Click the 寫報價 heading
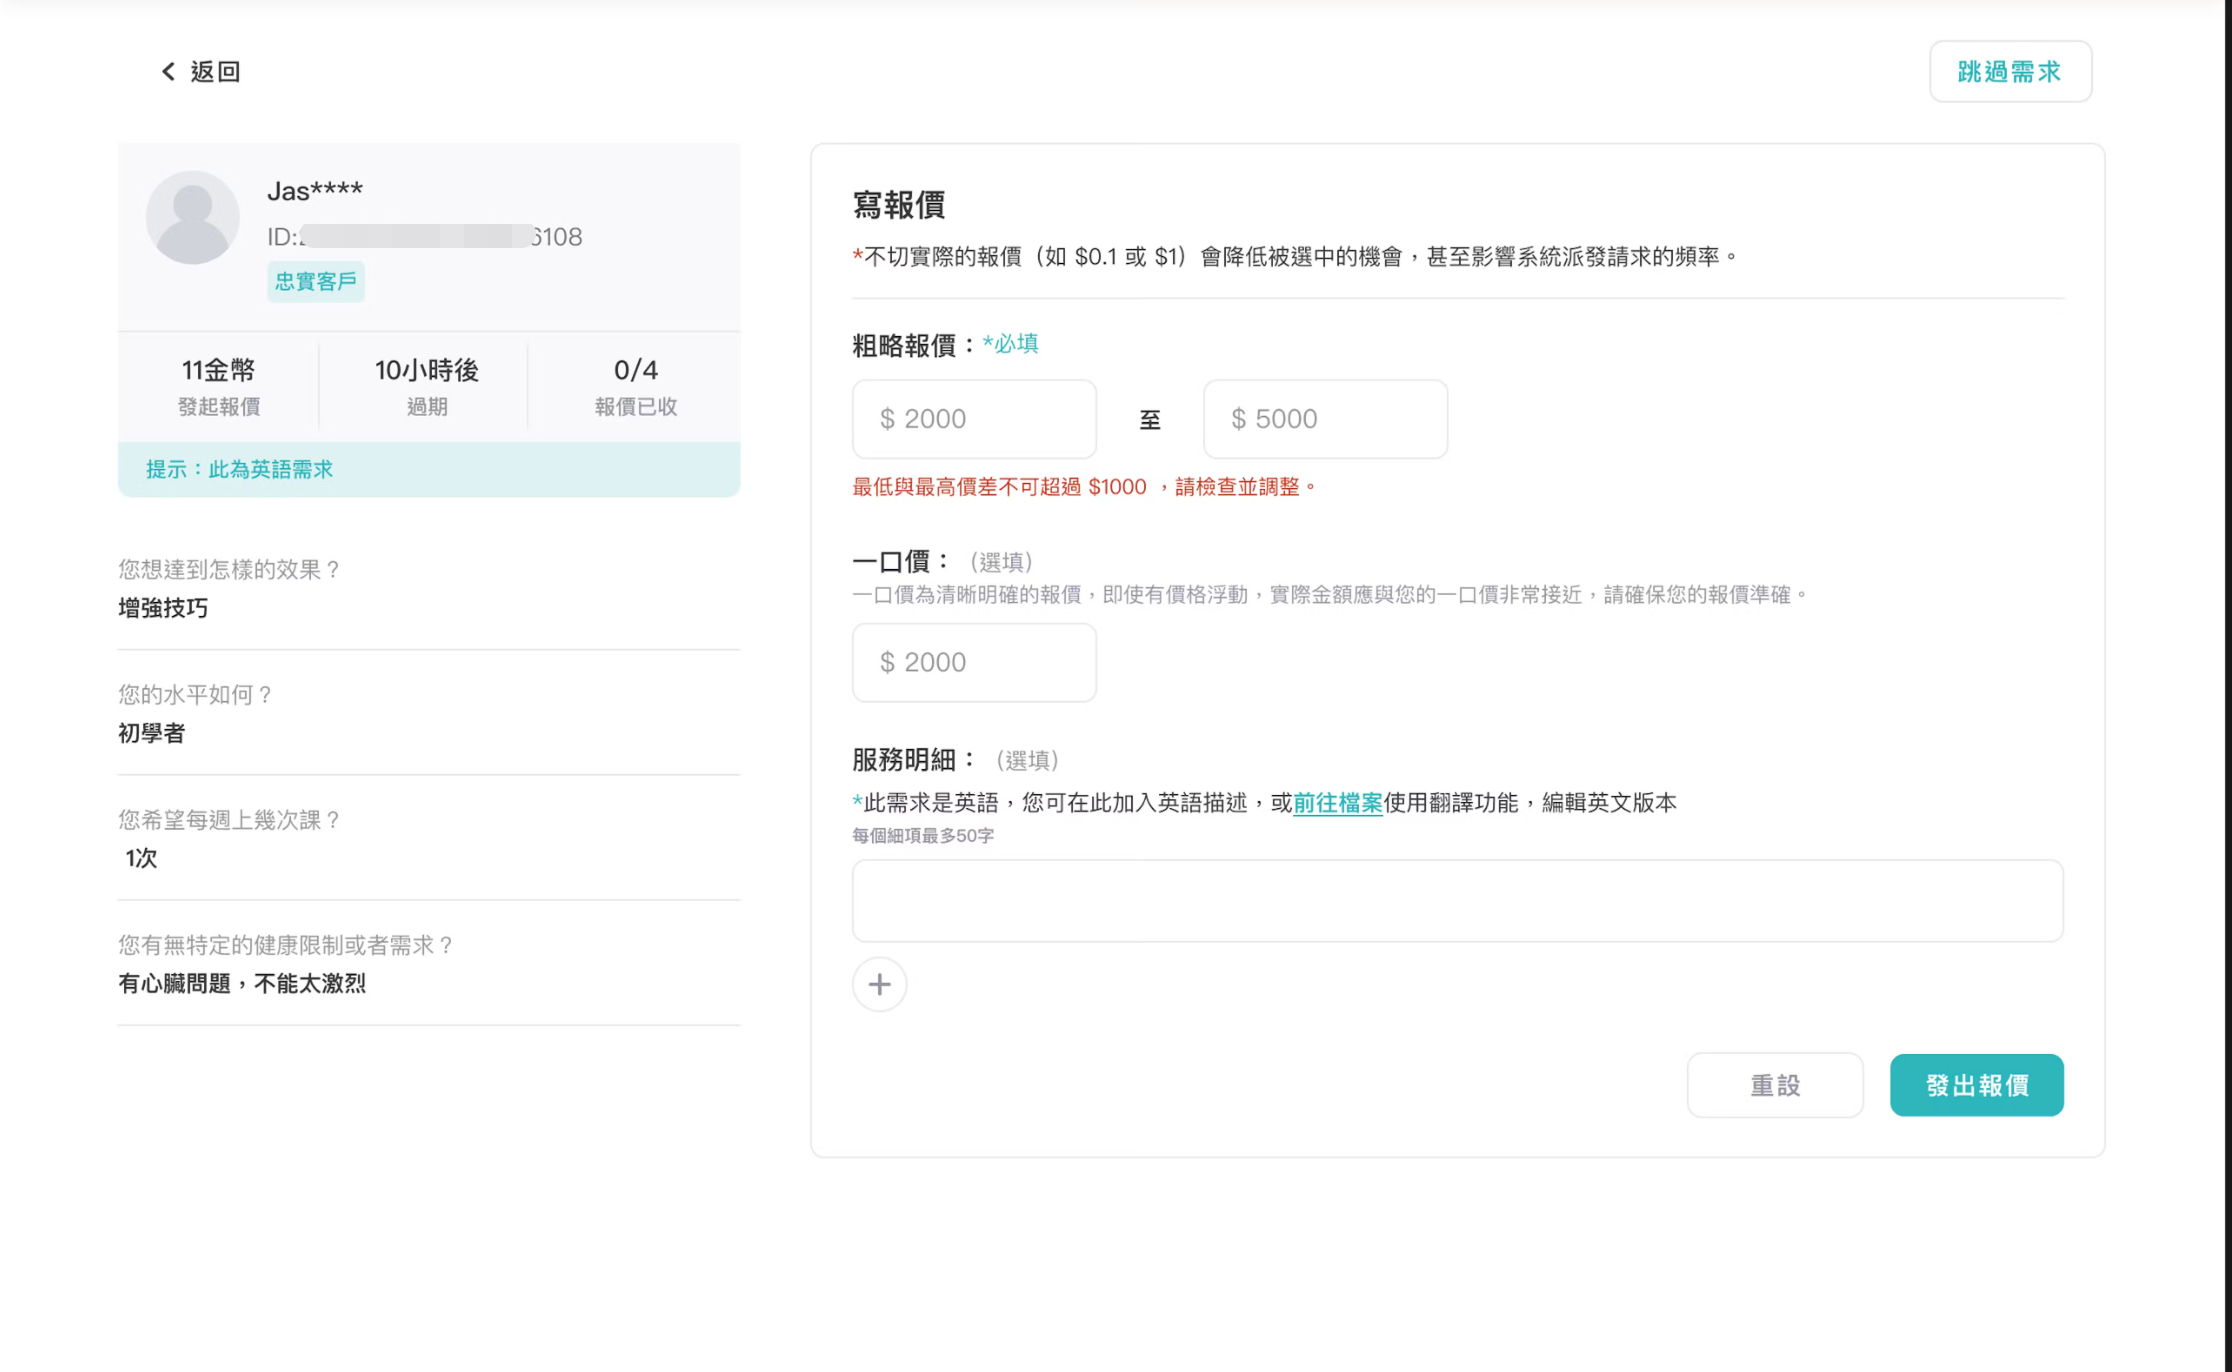 (899, 205)
